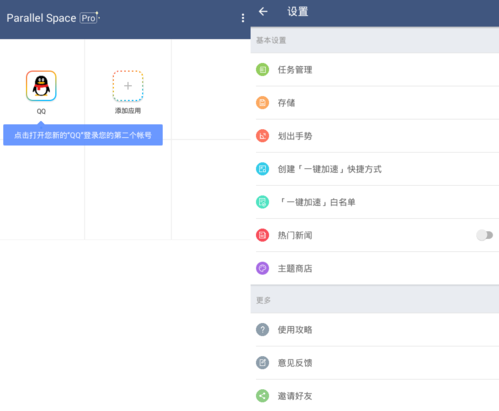The width and height of the screenshot is (499, 411).
Task: Click the orange 存储 icon
Action: (x=262, y=103)
